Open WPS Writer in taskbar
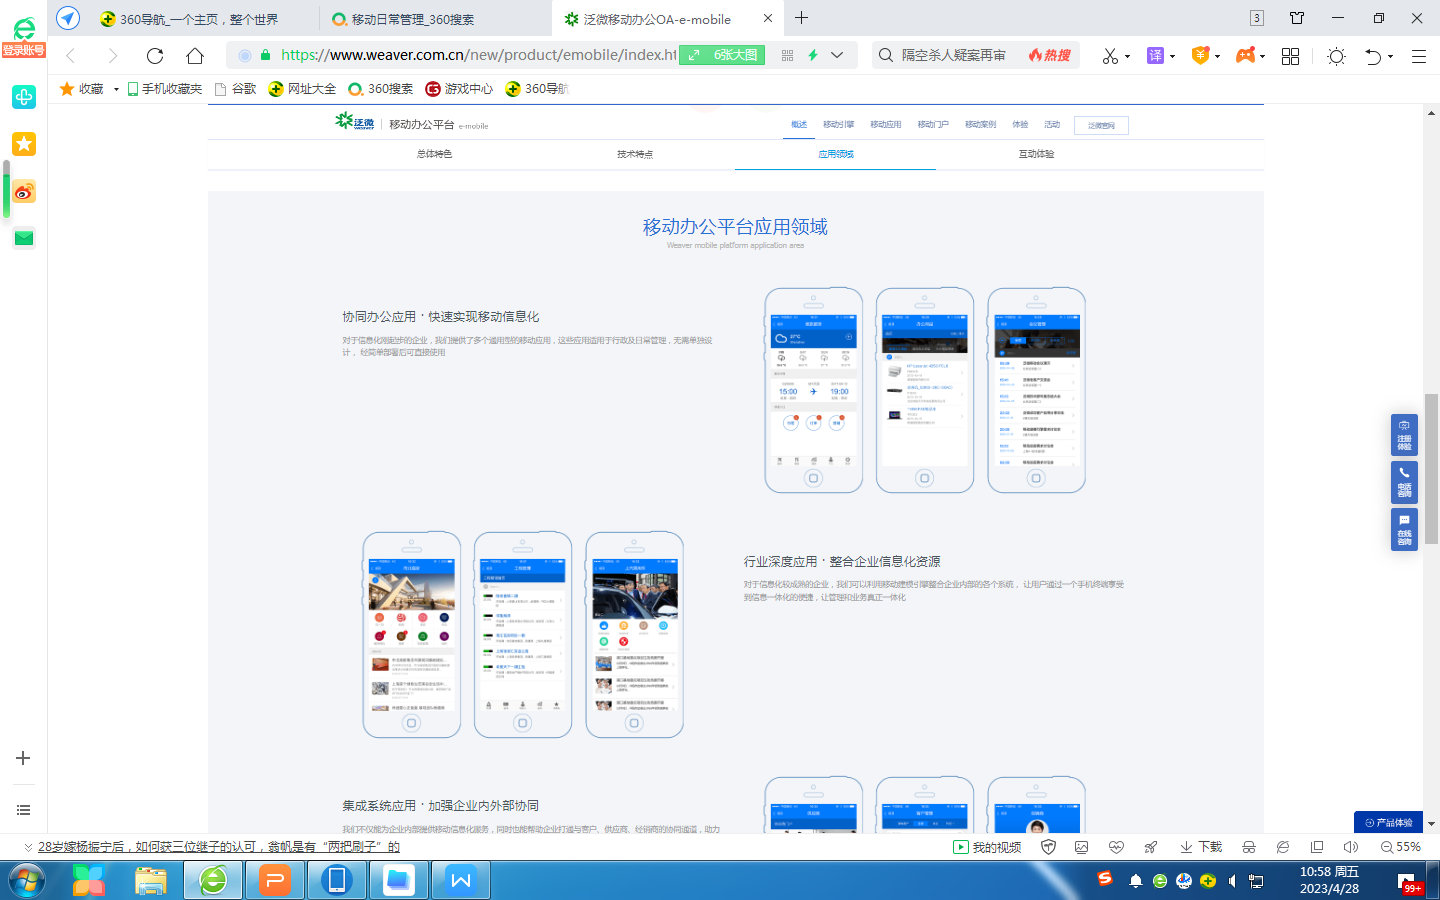 tap(460, 880)
